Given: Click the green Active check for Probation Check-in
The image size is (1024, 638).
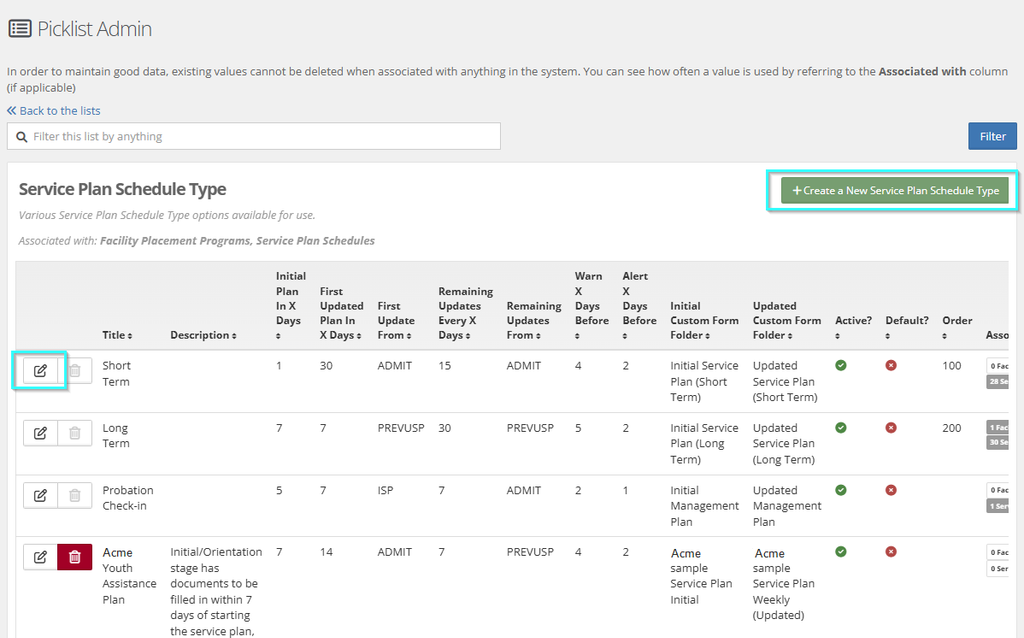Looking at the screenshot, I should (841, 490).
